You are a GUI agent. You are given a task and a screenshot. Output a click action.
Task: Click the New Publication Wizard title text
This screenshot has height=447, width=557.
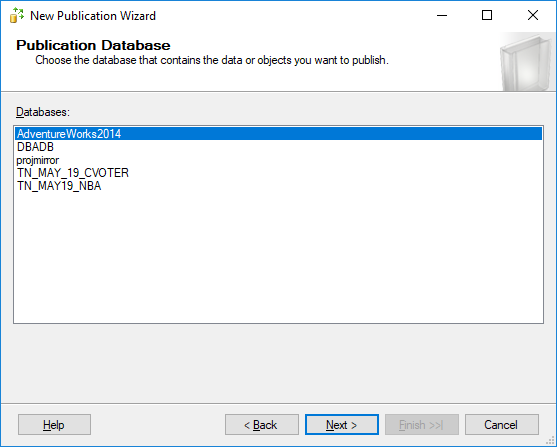93,16
